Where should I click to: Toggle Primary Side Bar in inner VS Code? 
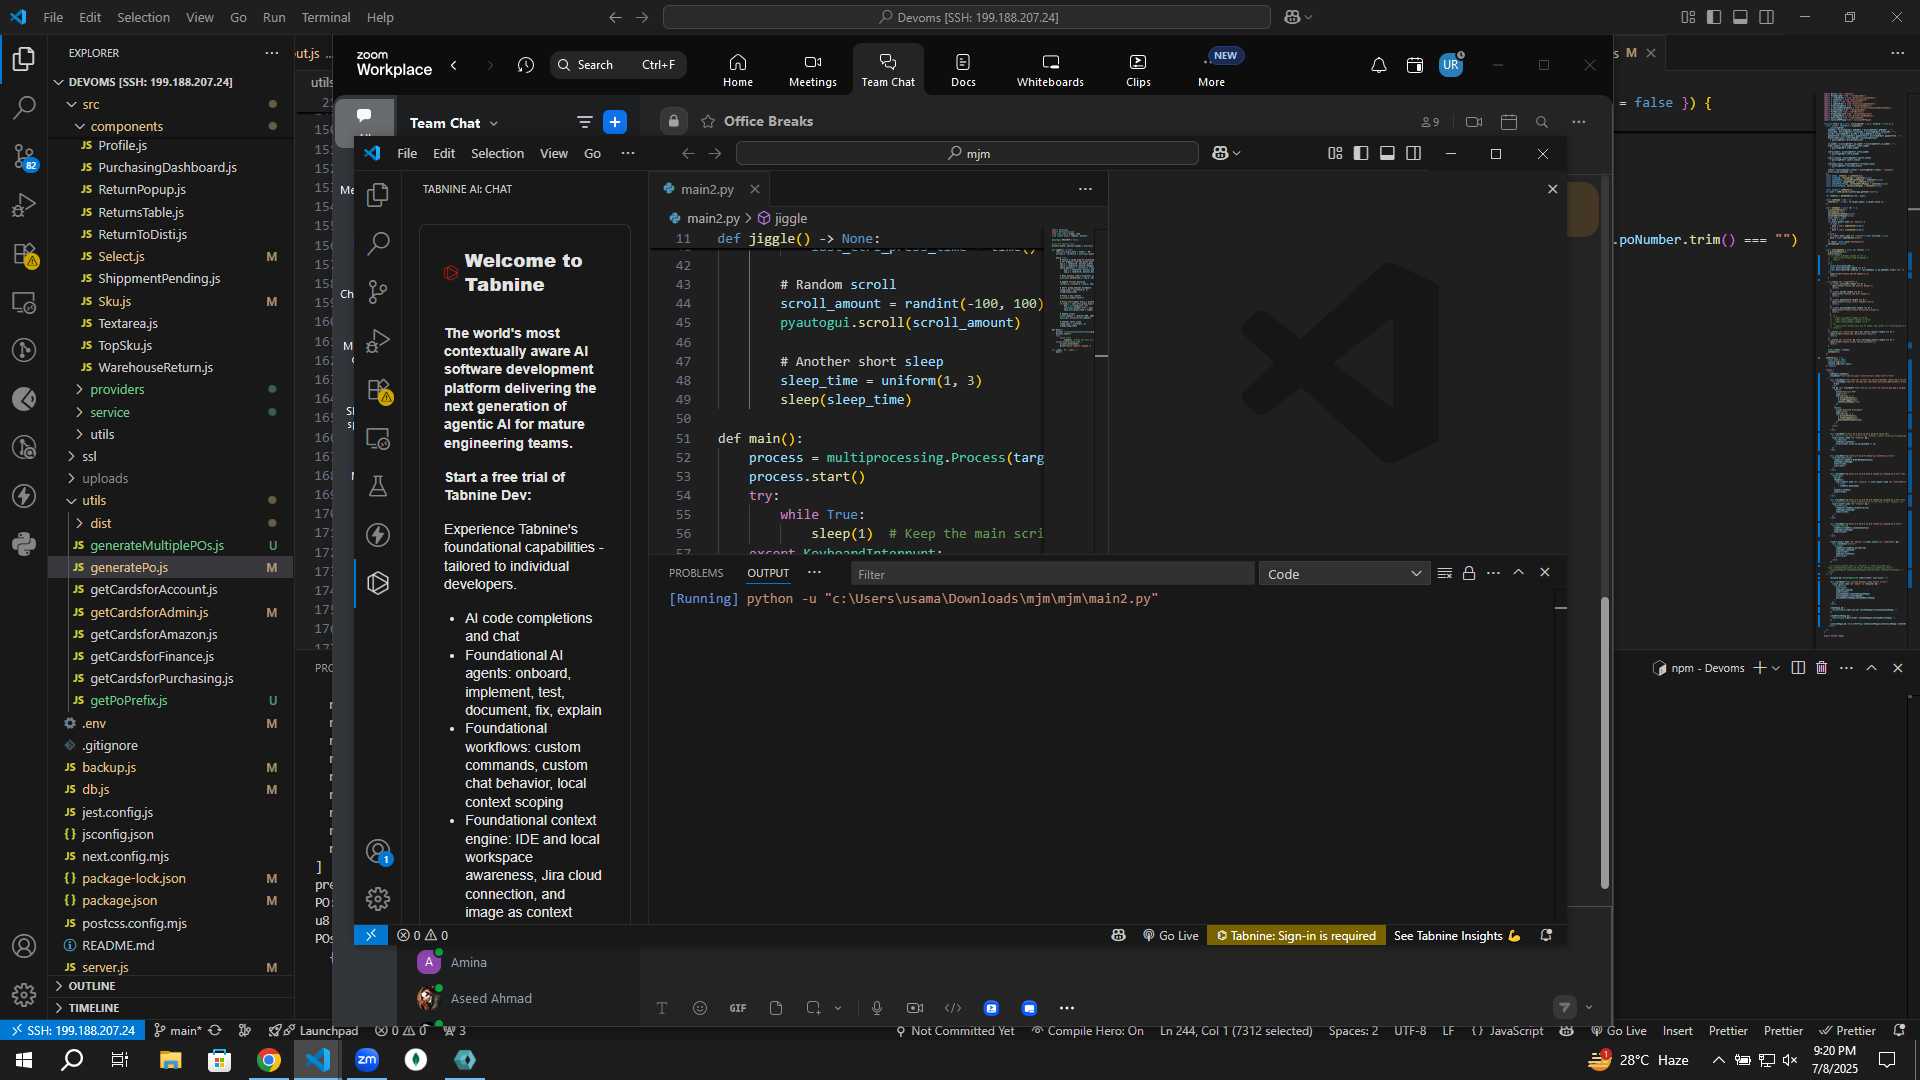1361,153
